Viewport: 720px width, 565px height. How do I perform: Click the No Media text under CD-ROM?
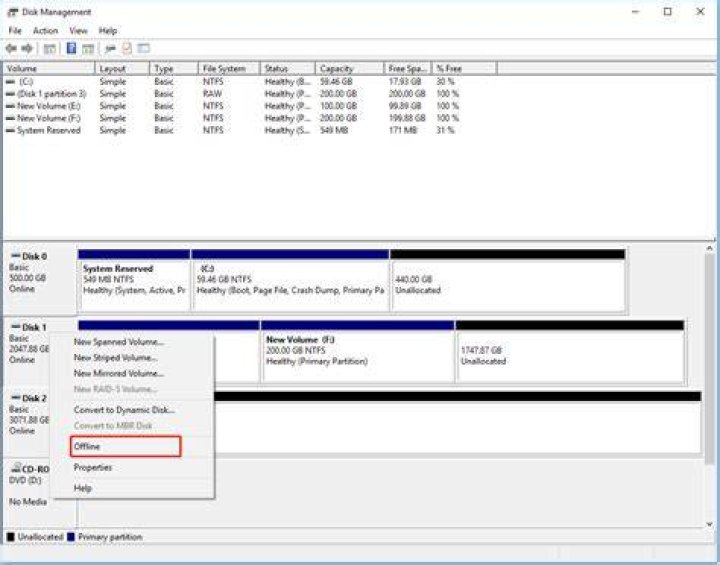[x=28, y=502]
